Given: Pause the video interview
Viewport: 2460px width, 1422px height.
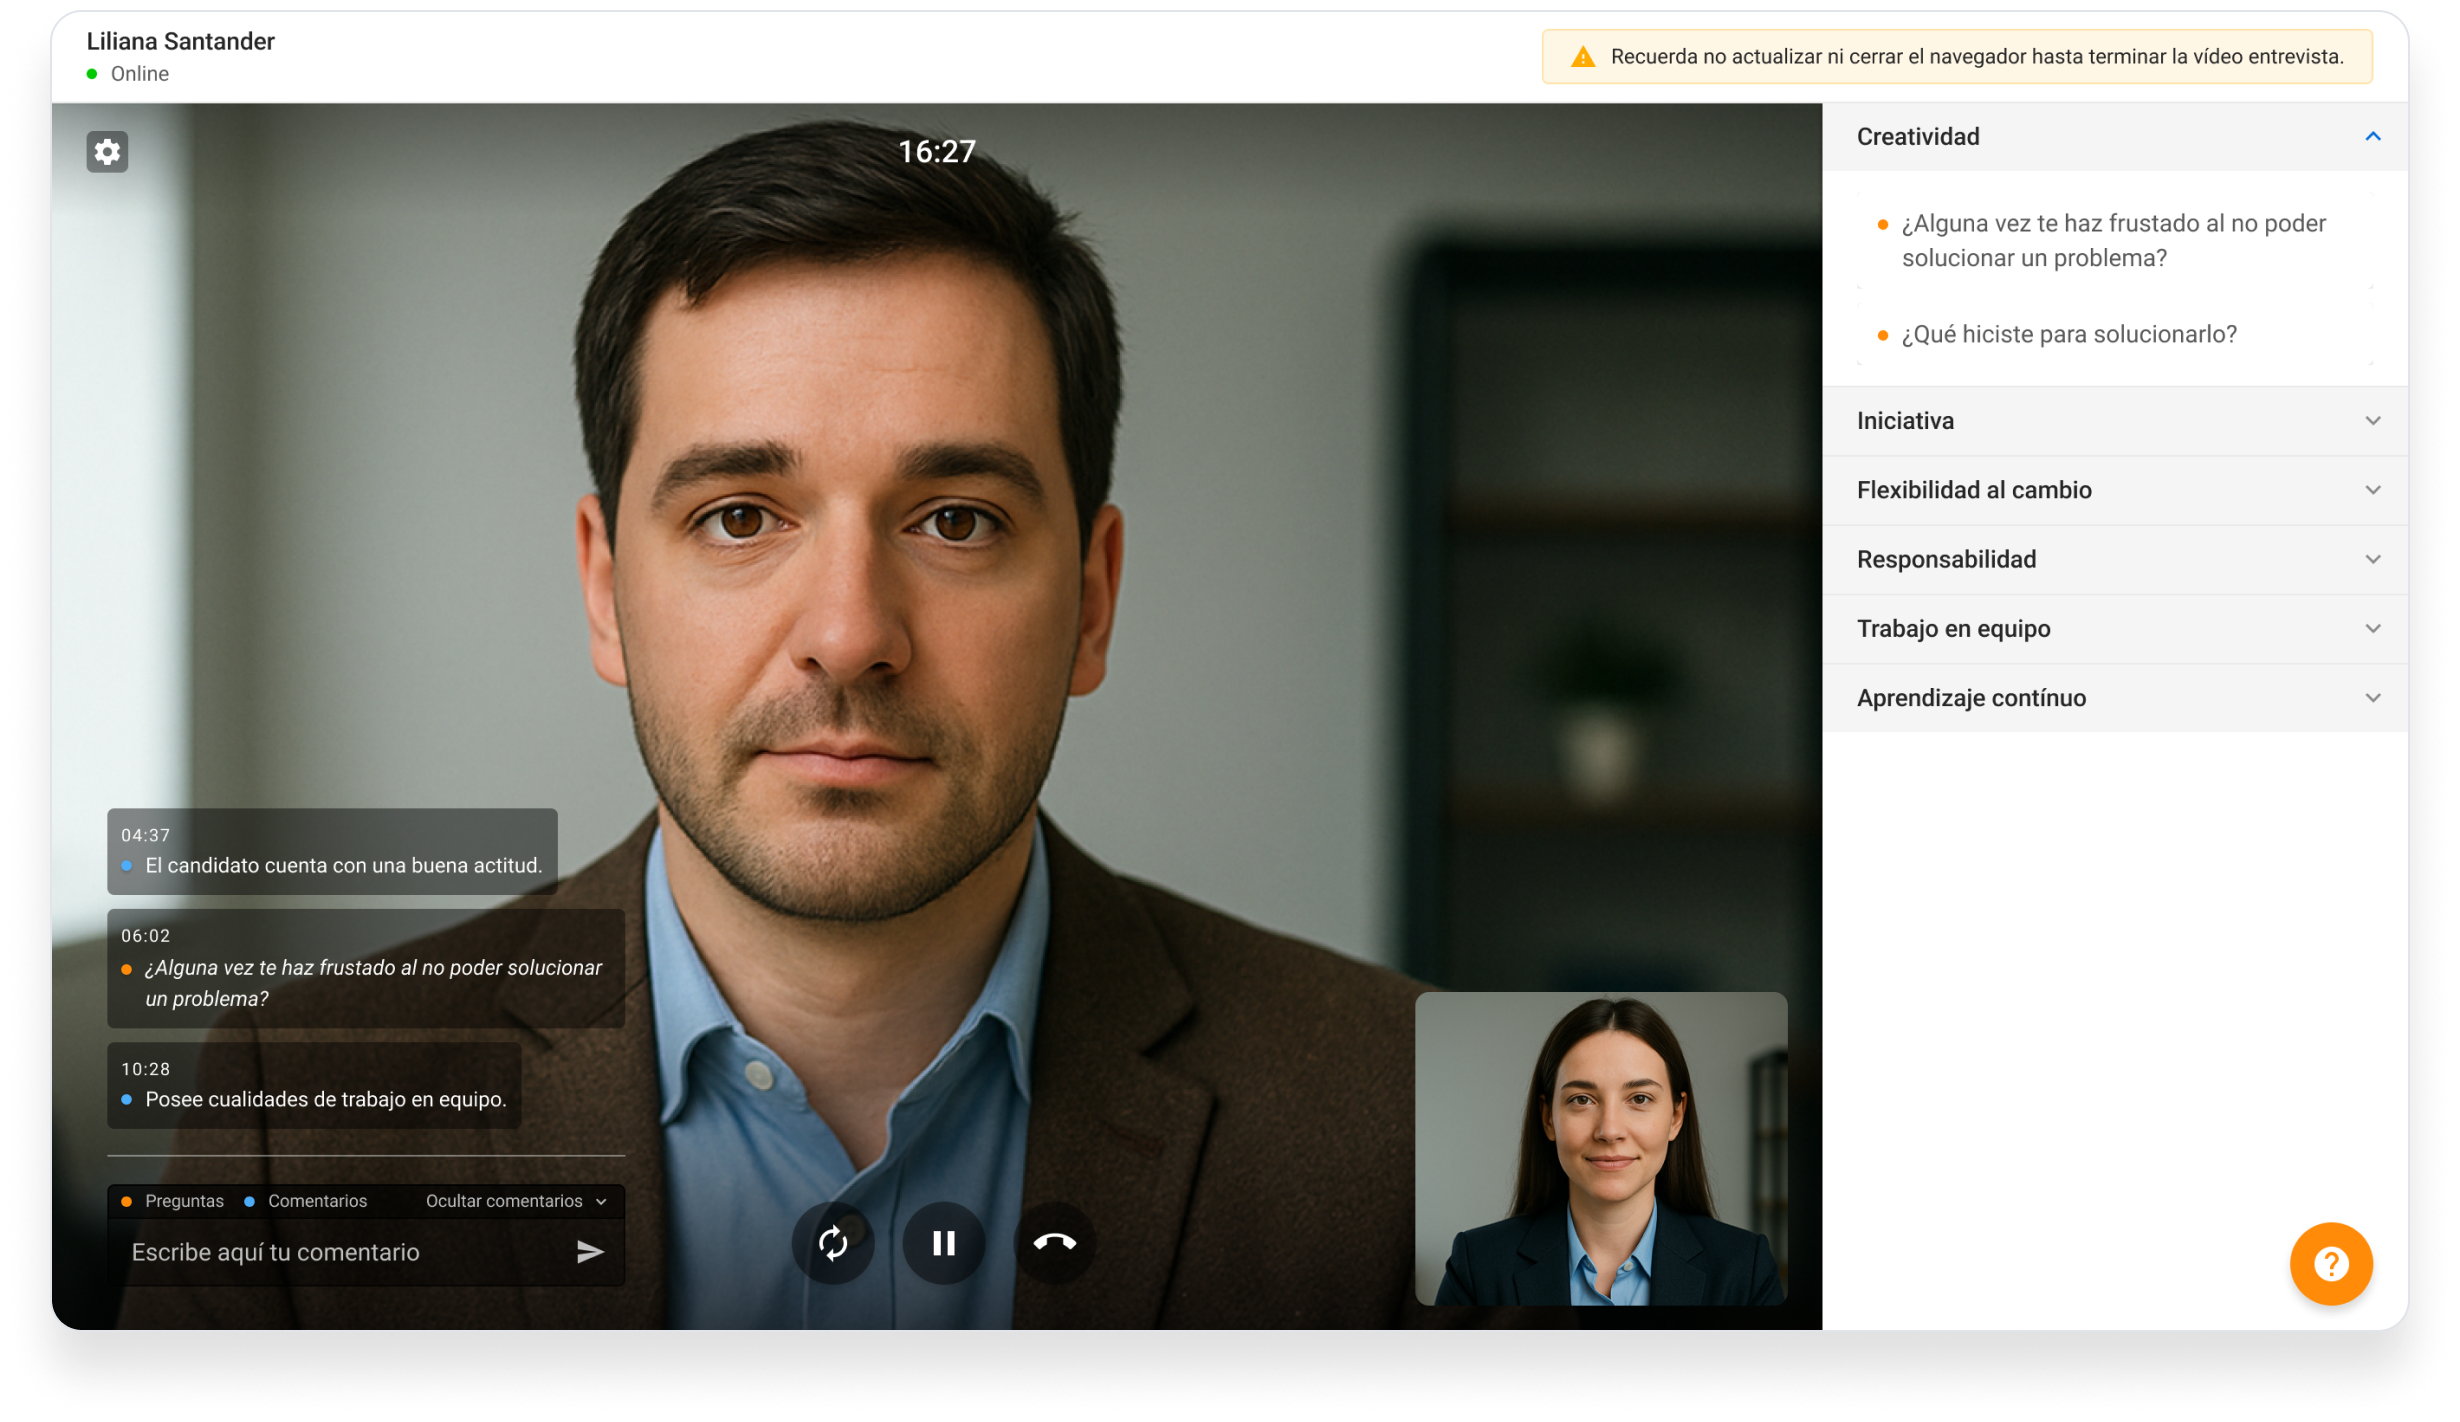Looking at the screenshot, I should click(x=943, y=1243).
